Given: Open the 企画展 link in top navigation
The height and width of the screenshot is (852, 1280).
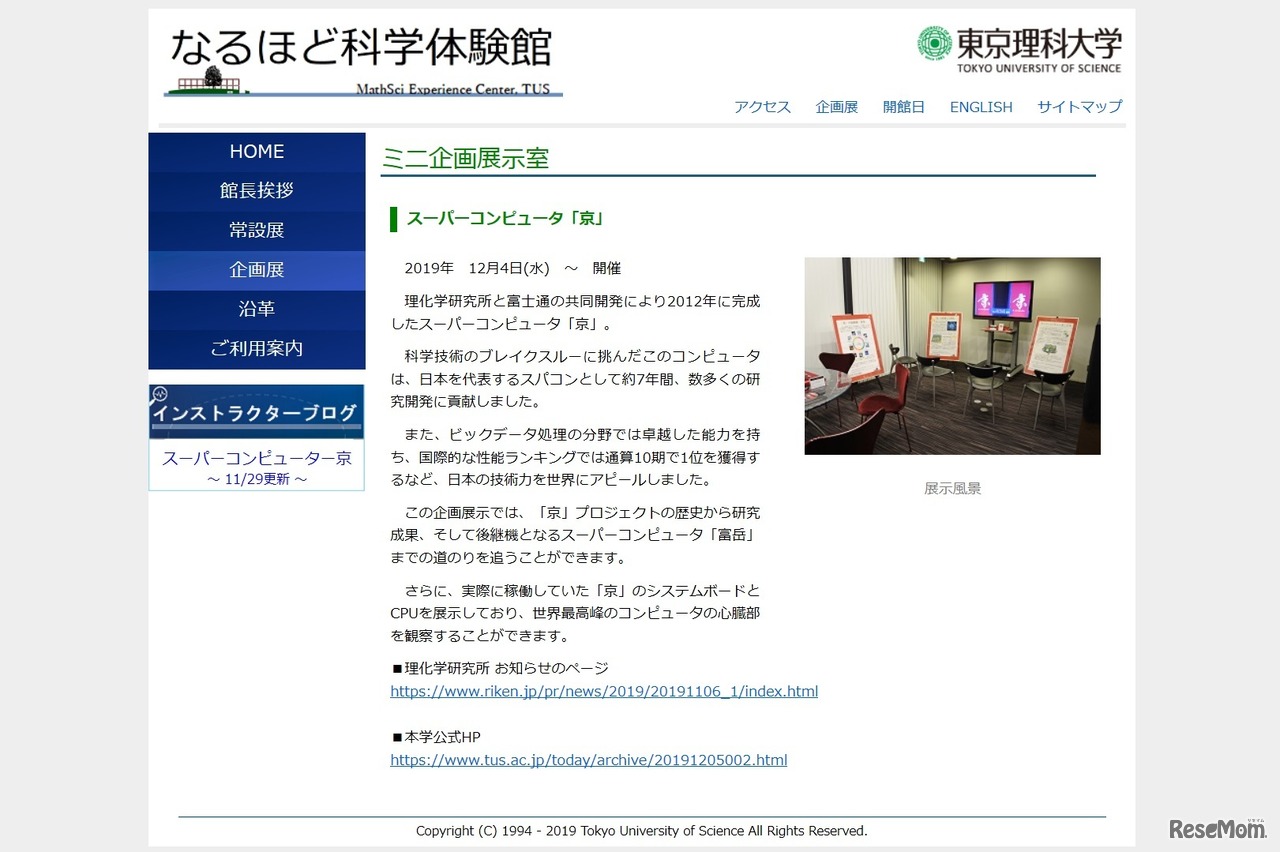Looking at the screenshot, I should click(x=837, y=107).
